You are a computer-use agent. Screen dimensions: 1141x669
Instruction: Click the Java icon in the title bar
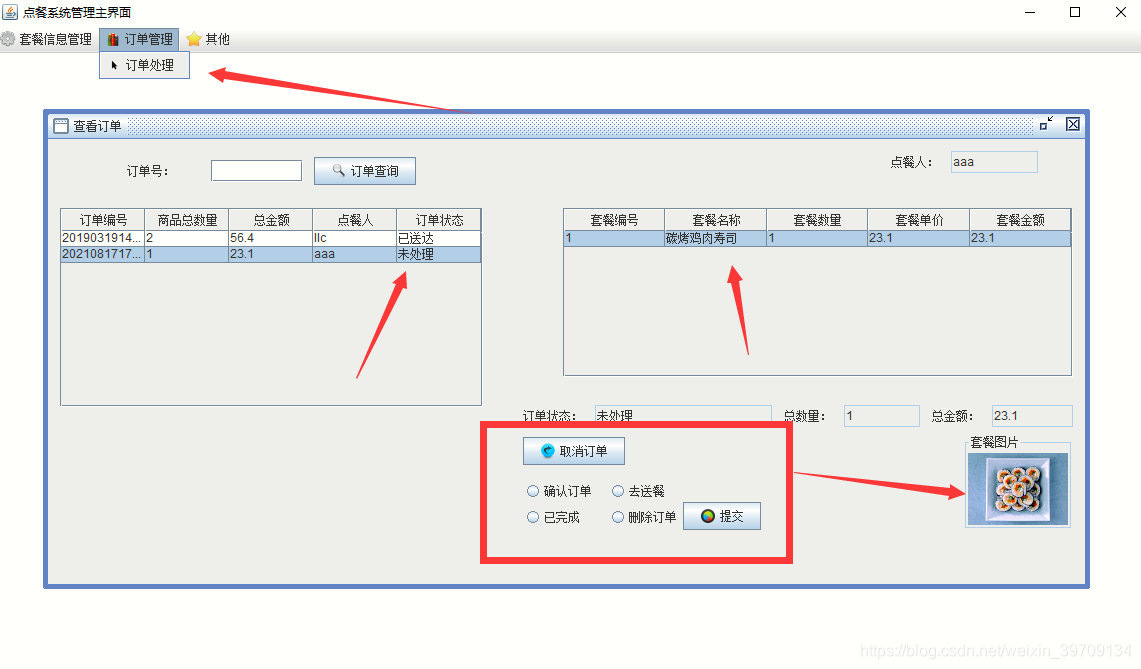point(10,12)
